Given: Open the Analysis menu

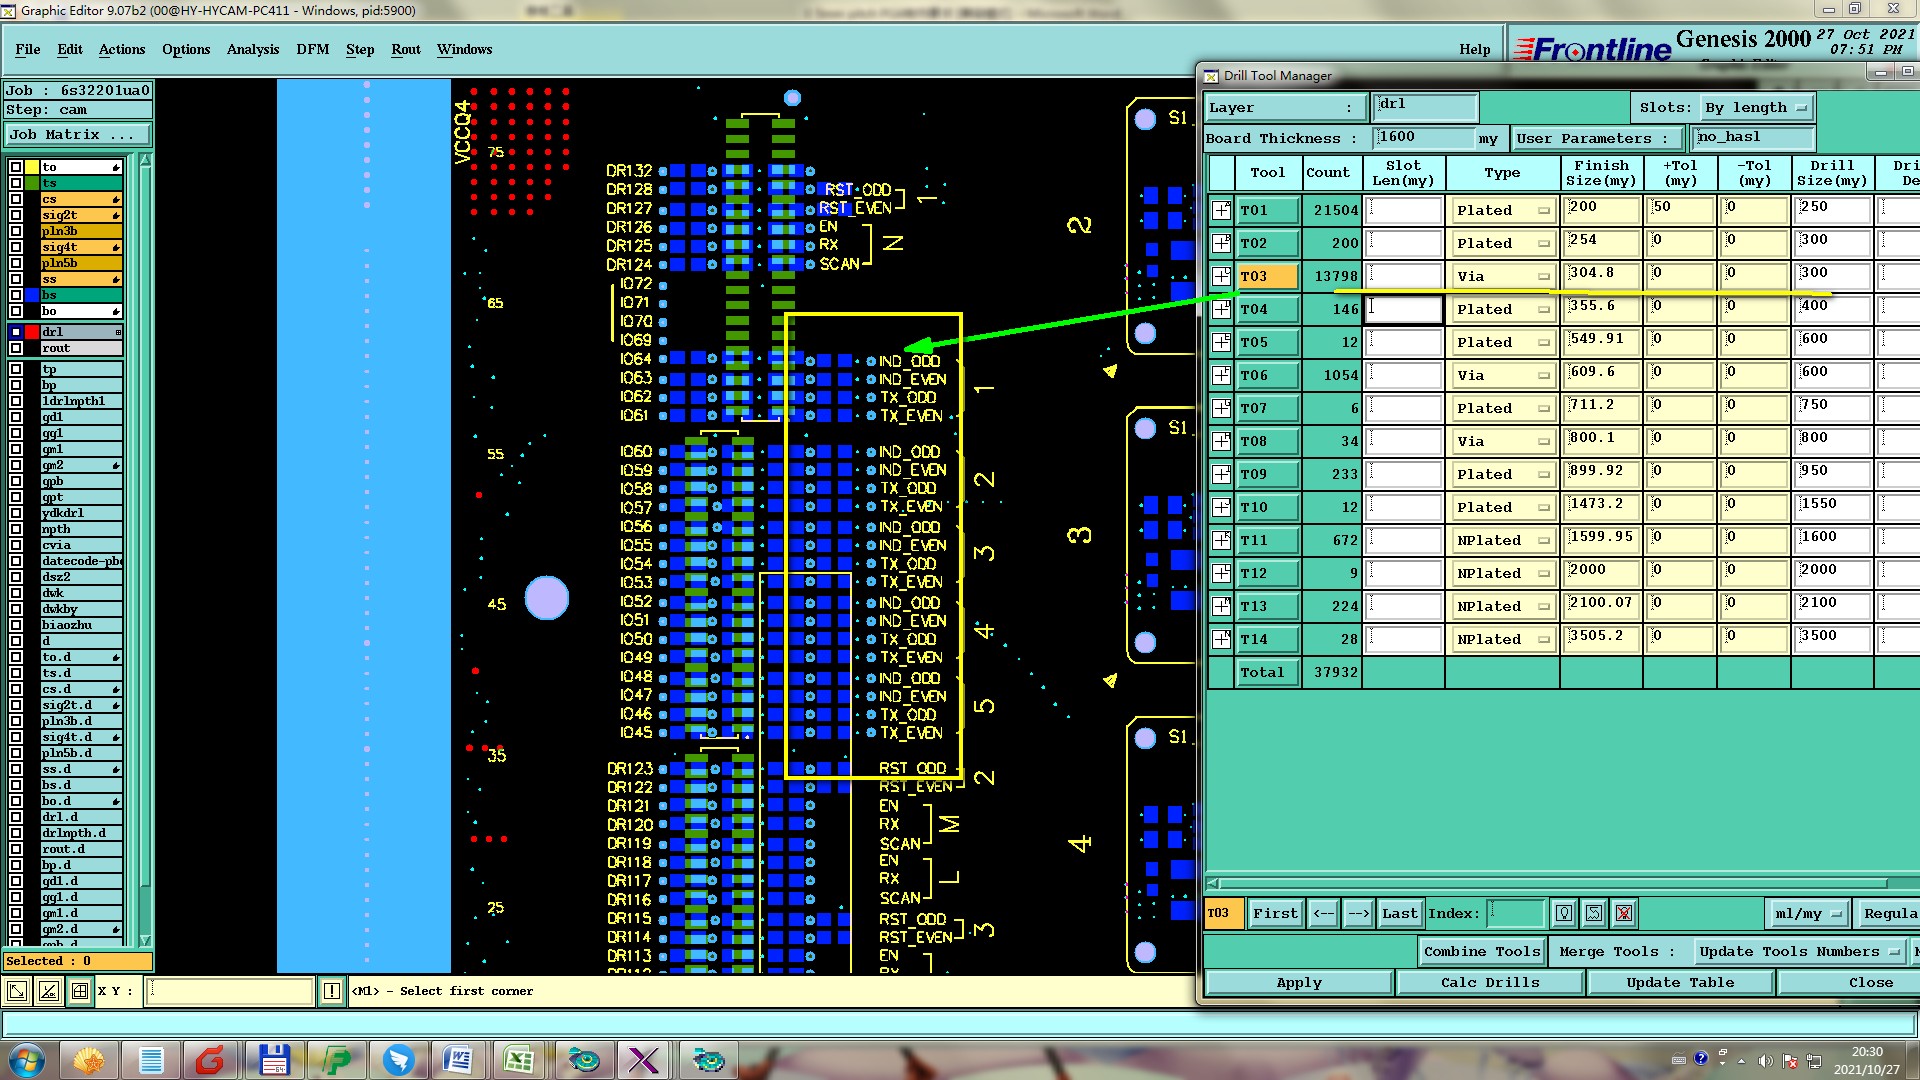Looking at the screenshot, I should pos(252,49).
